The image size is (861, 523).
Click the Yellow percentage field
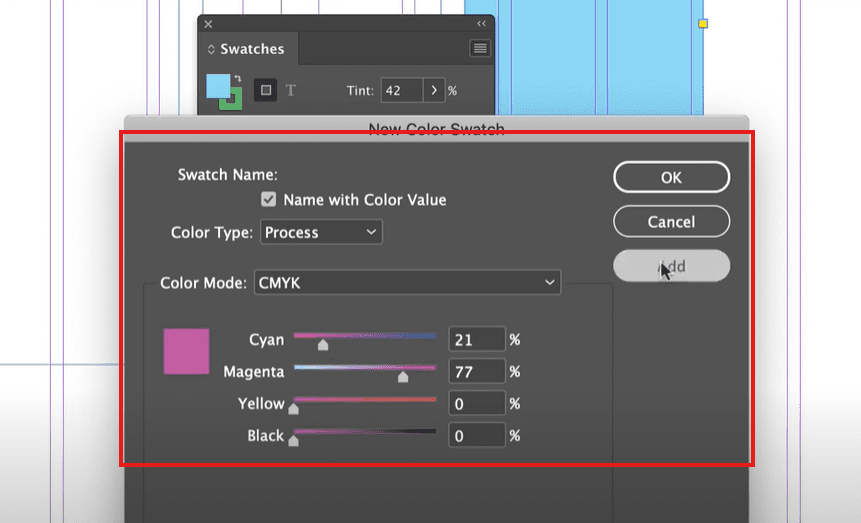(x=477, y=403)
